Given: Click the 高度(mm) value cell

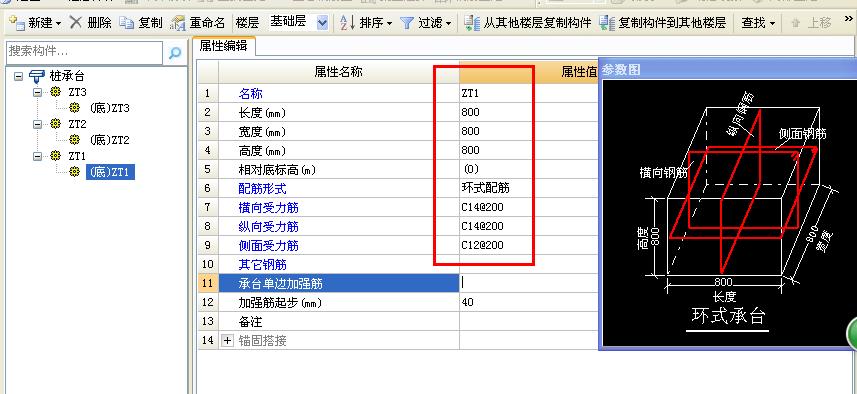Looking at the screenshot, I should [x=529, y=150].
